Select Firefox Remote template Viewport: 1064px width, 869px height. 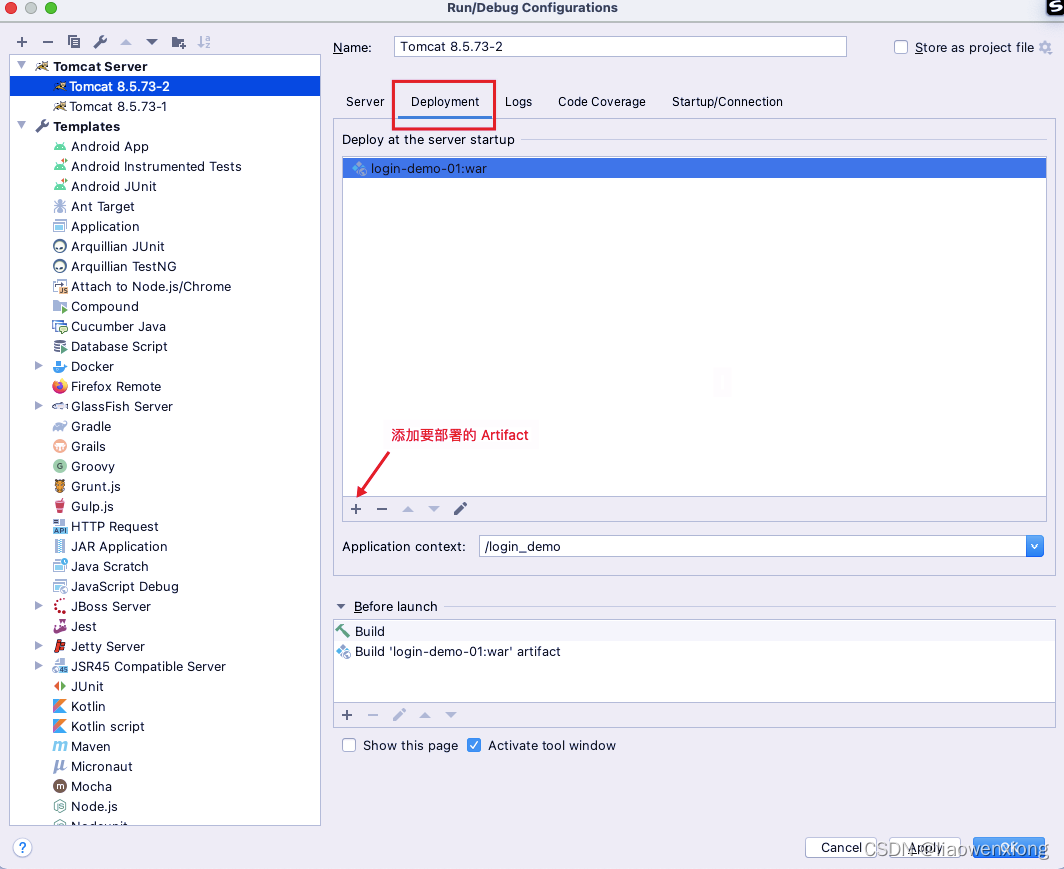pyautogui.click(x=107, y=387)
